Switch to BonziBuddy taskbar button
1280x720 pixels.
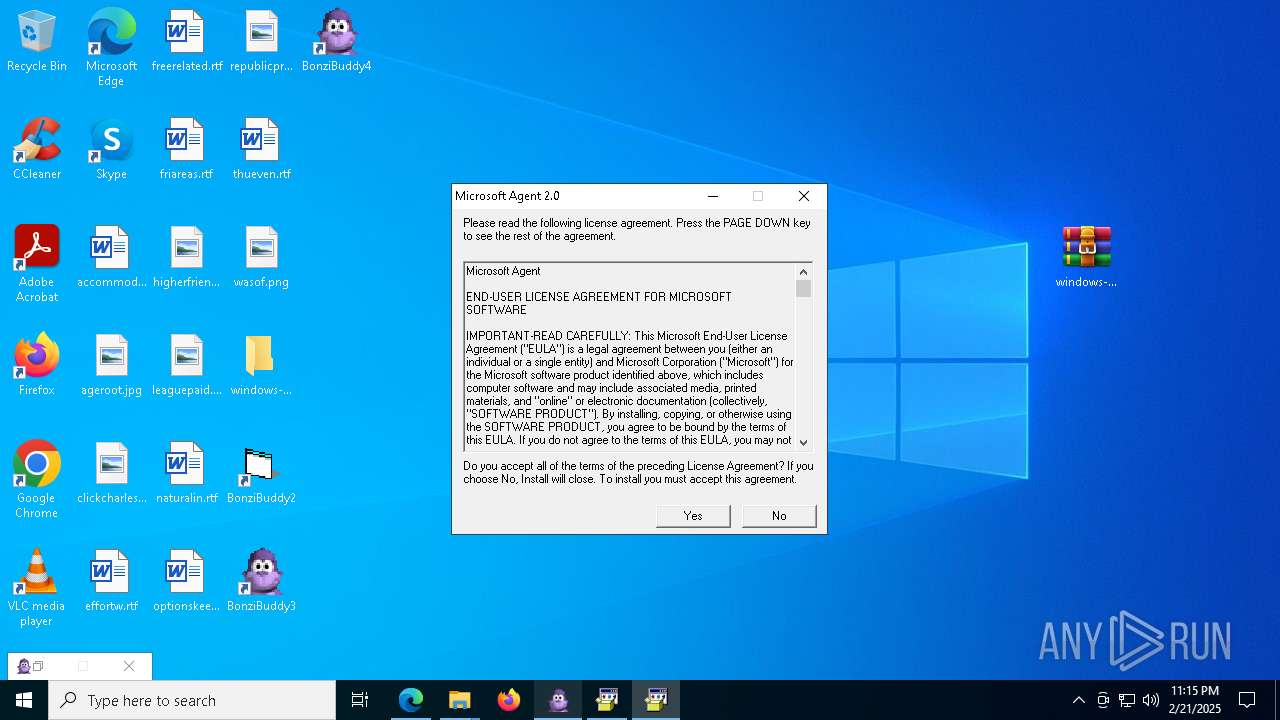[x=558, y=700]
